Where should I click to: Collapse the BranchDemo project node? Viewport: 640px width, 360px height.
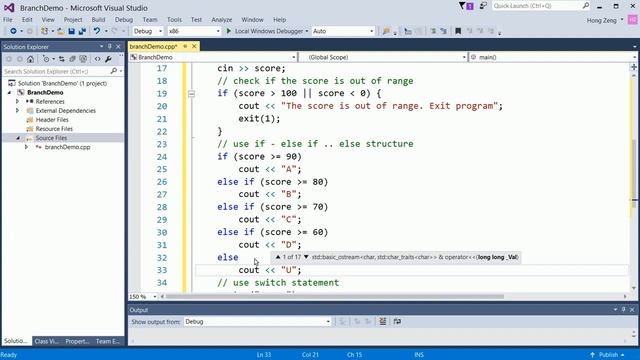[9, 93]
